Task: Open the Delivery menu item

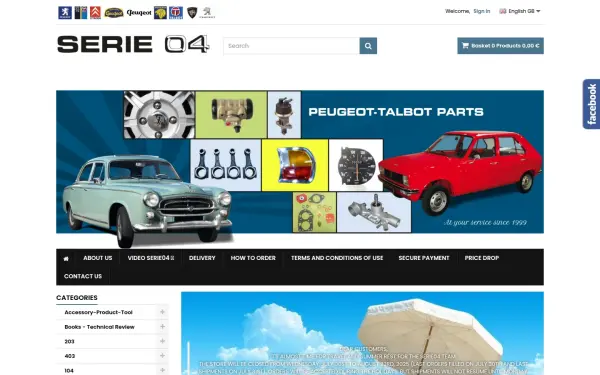Action: 202,258
